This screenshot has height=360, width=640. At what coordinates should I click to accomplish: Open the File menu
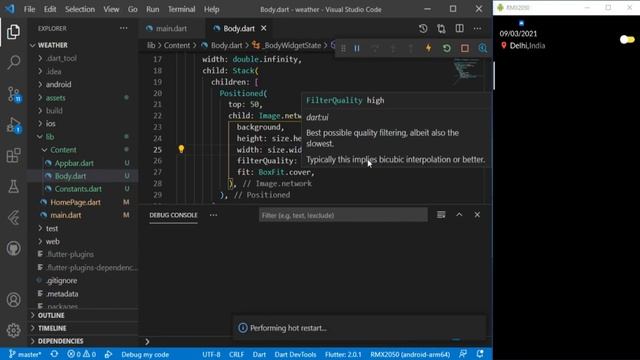29,9
